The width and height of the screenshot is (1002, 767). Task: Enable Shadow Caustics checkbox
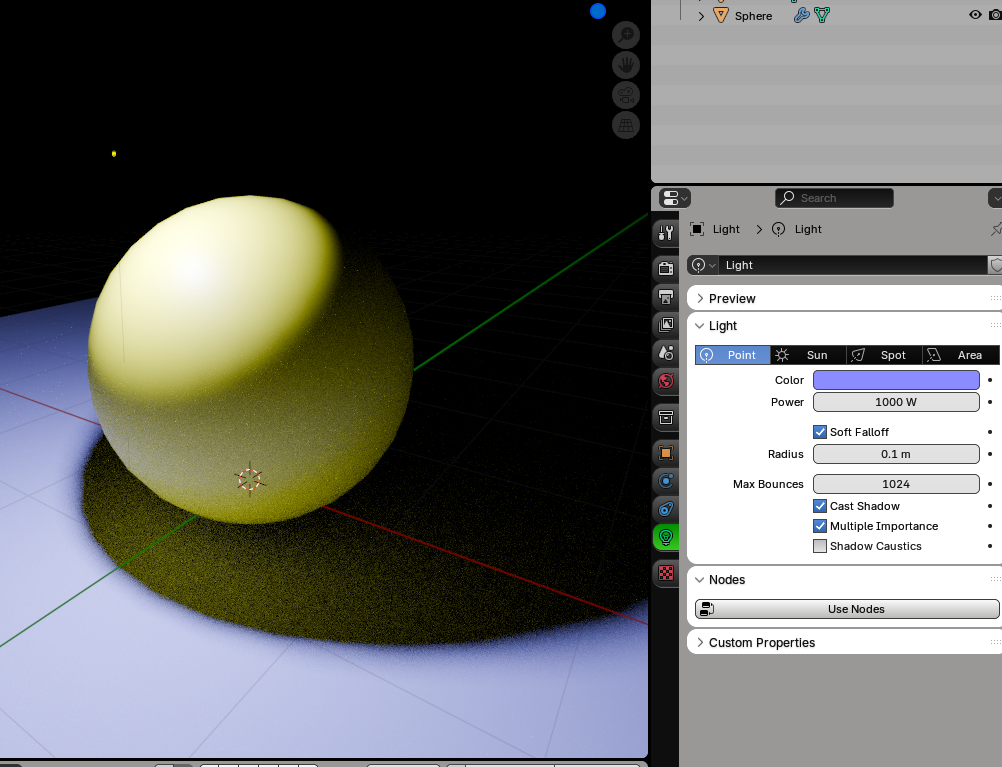click(x=820, y=546)
